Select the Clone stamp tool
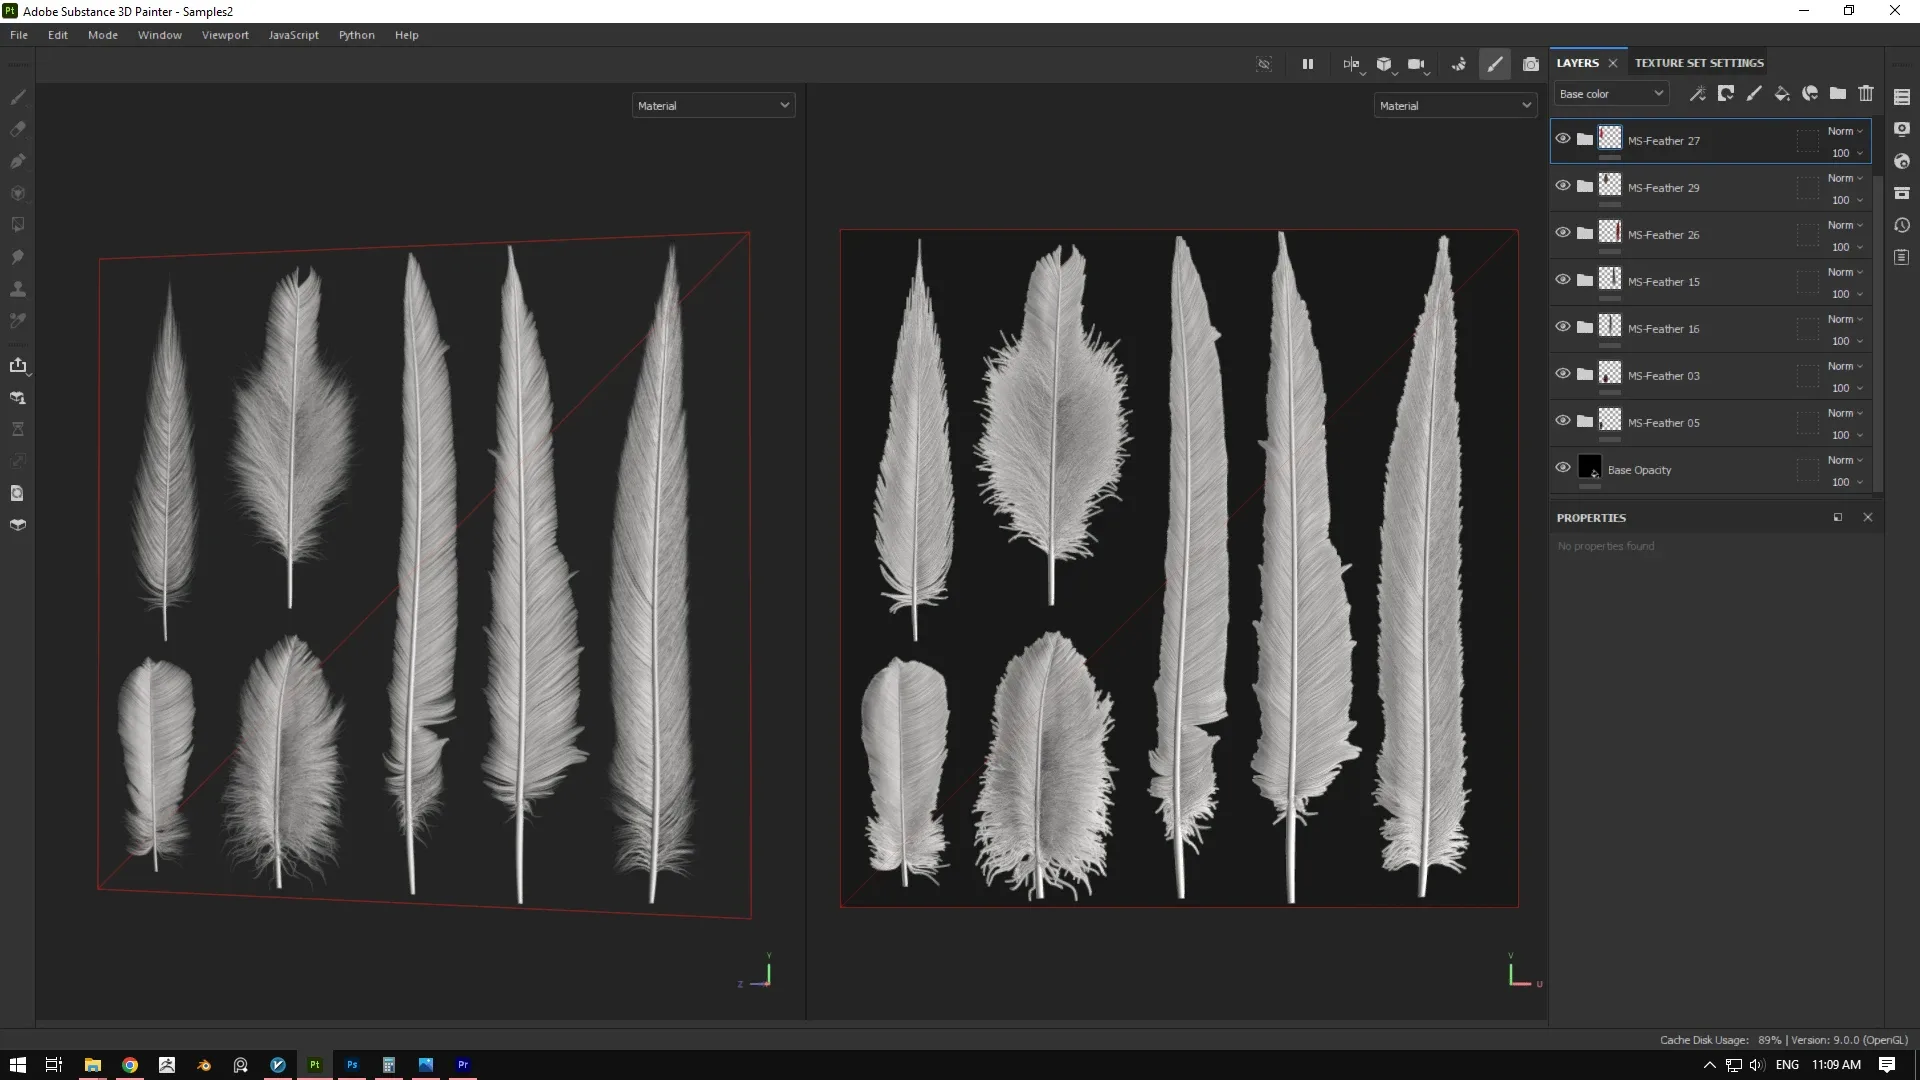The height and width of the screenshot is (1080, 1920). point(18,289)
